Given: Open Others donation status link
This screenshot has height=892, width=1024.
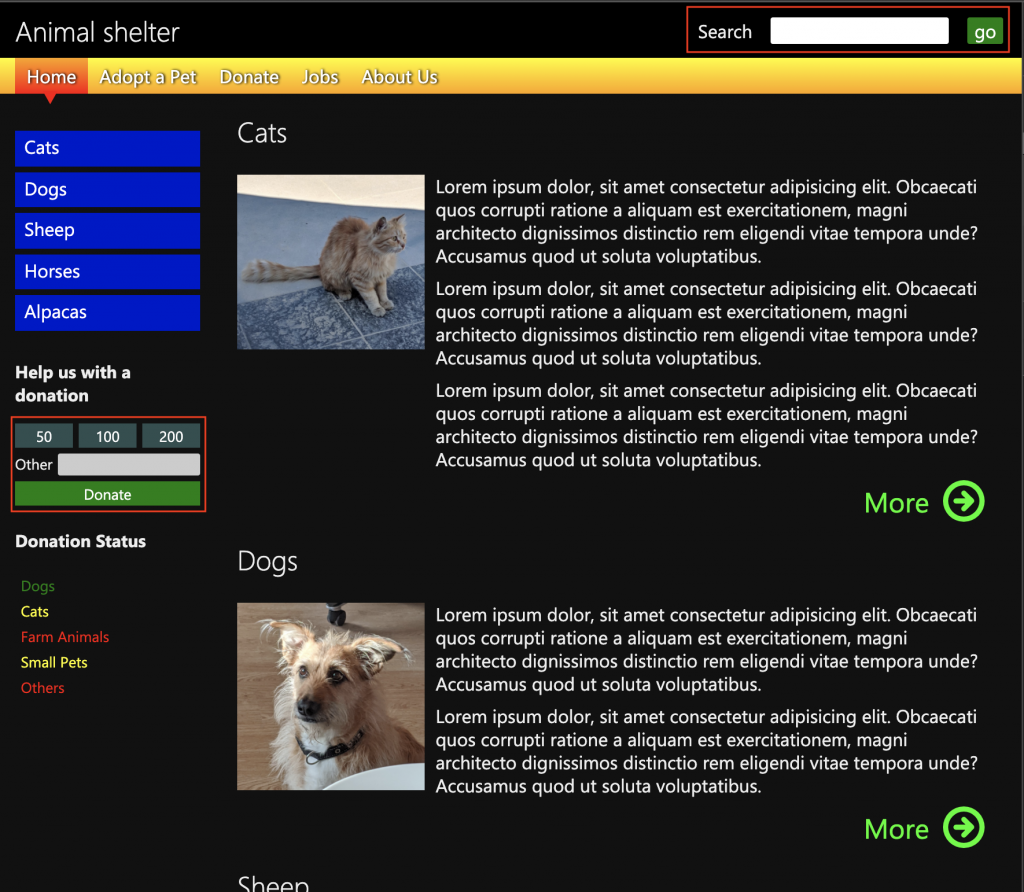Looking at the screenshot, I should pos(42,688).
